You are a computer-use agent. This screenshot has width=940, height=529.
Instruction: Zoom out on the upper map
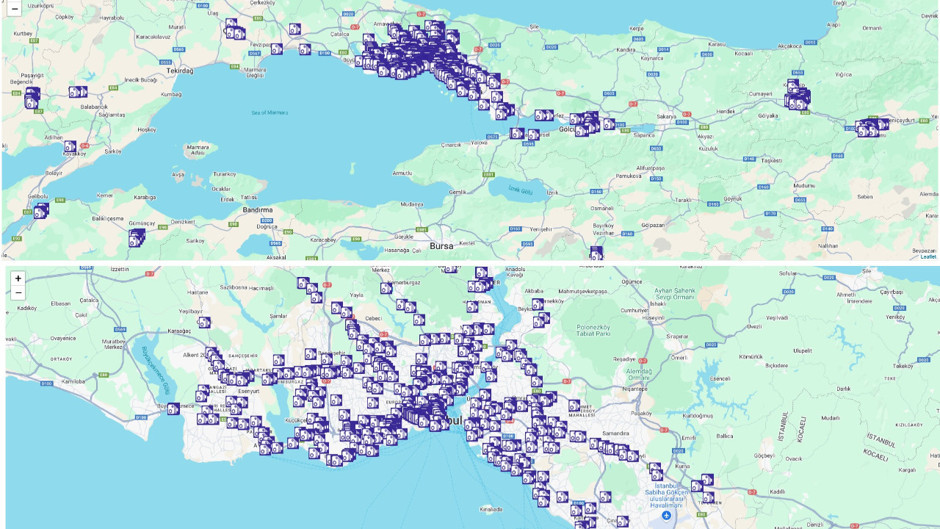tap(14, 9)
